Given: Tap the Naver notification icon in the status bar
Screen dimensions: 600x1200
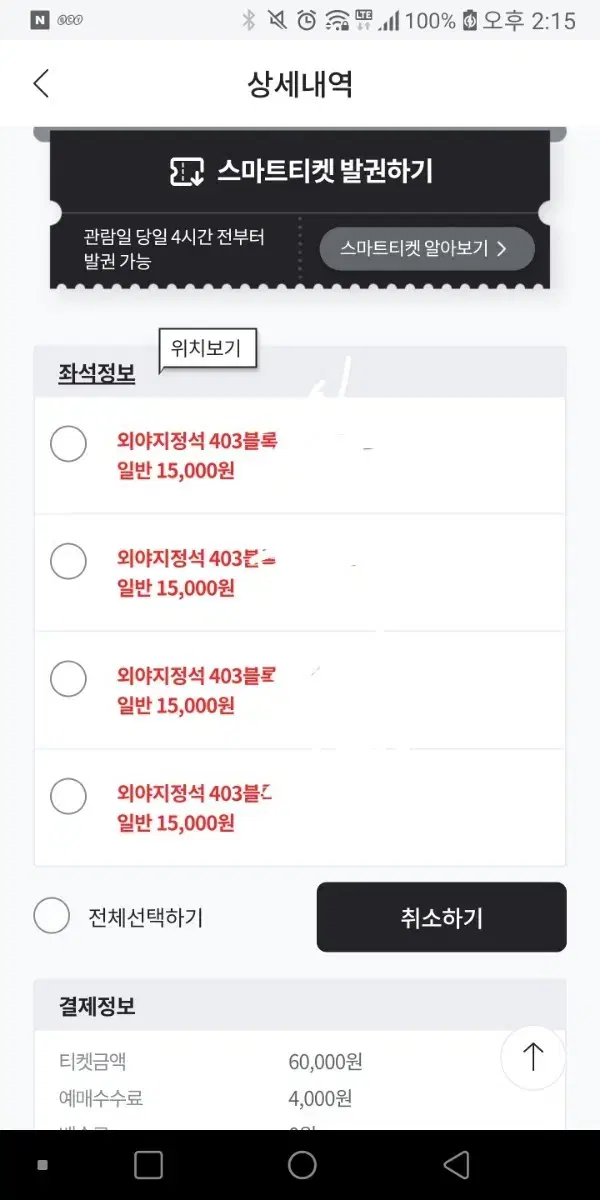Looking at the screenshot, I should (x=39, y=20).
